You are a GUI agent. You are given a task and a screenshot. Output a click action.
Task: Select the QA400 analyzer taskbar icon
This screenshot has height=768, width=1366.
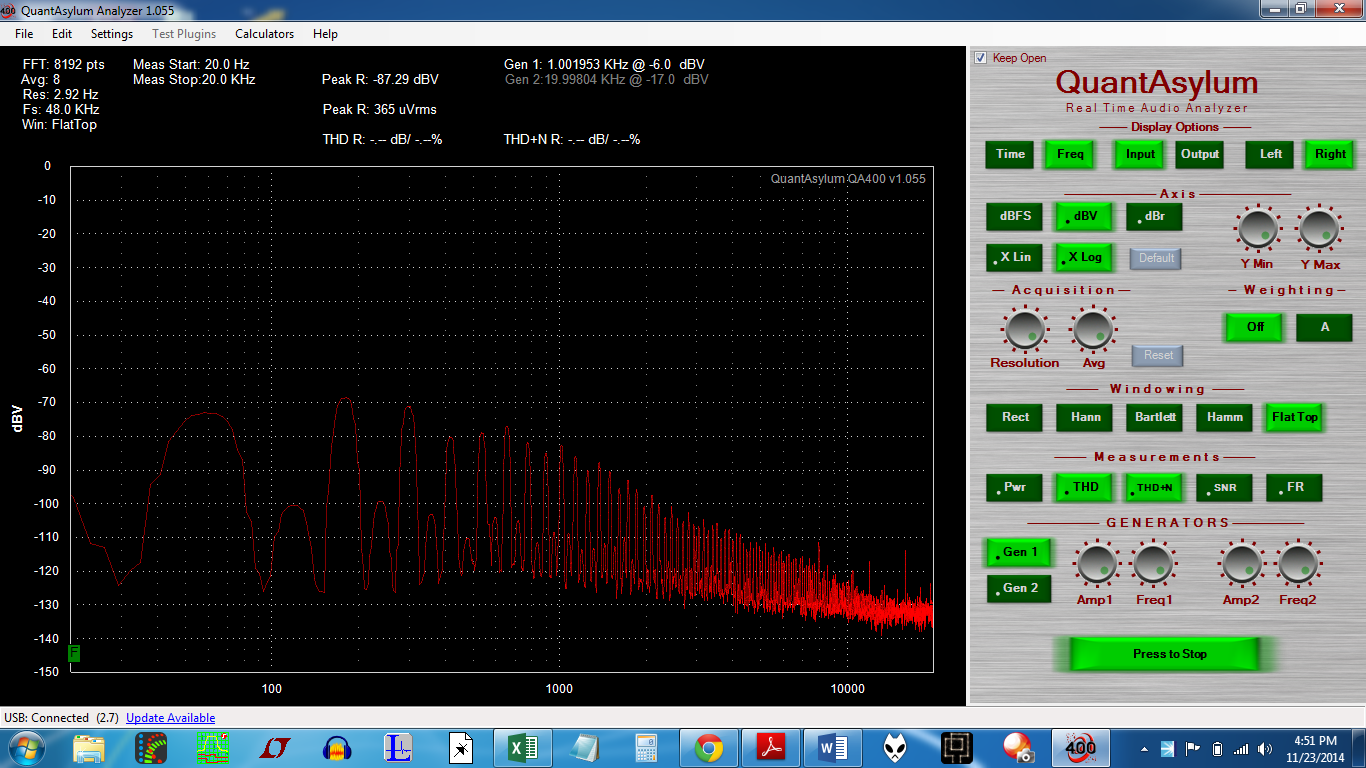(1080, 747)
